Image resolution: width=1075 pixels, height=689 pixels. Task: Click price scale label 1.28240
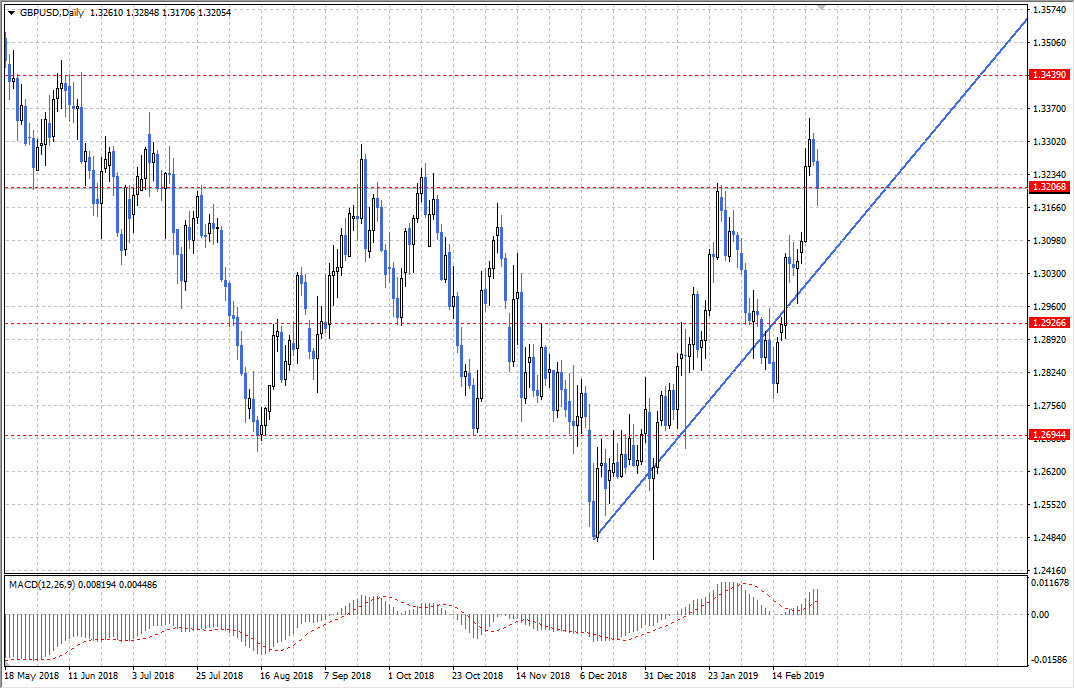(x=1050, y=373)
